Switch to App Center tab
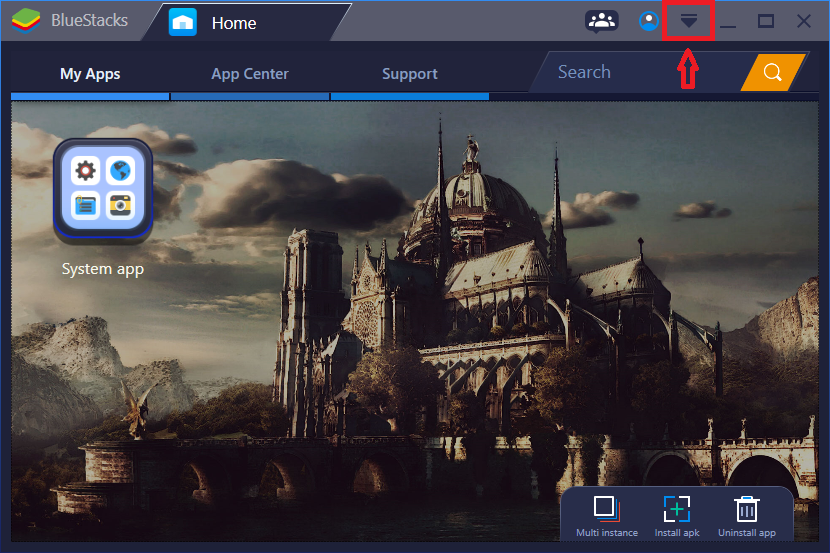This screenshot has height=553, width=830. click(250, 74)
